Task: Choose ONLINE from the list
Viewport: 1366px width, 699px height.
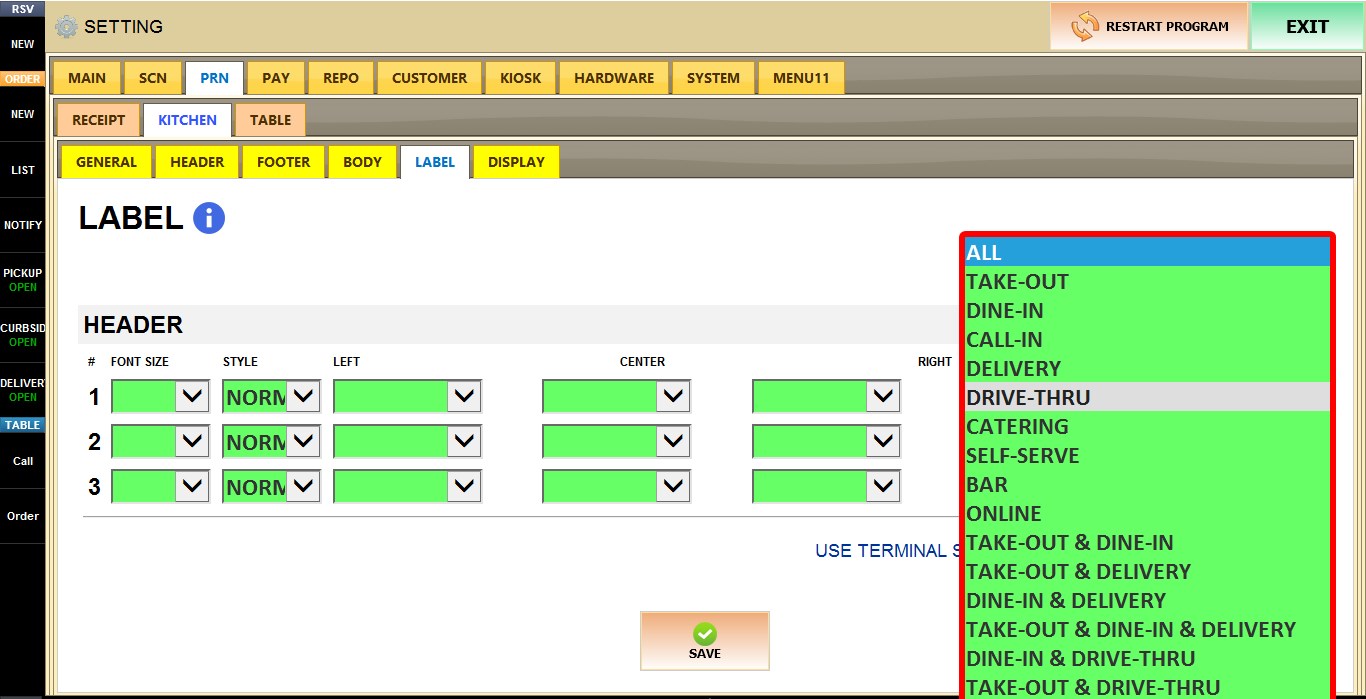Action: (x=1147, y=514)
